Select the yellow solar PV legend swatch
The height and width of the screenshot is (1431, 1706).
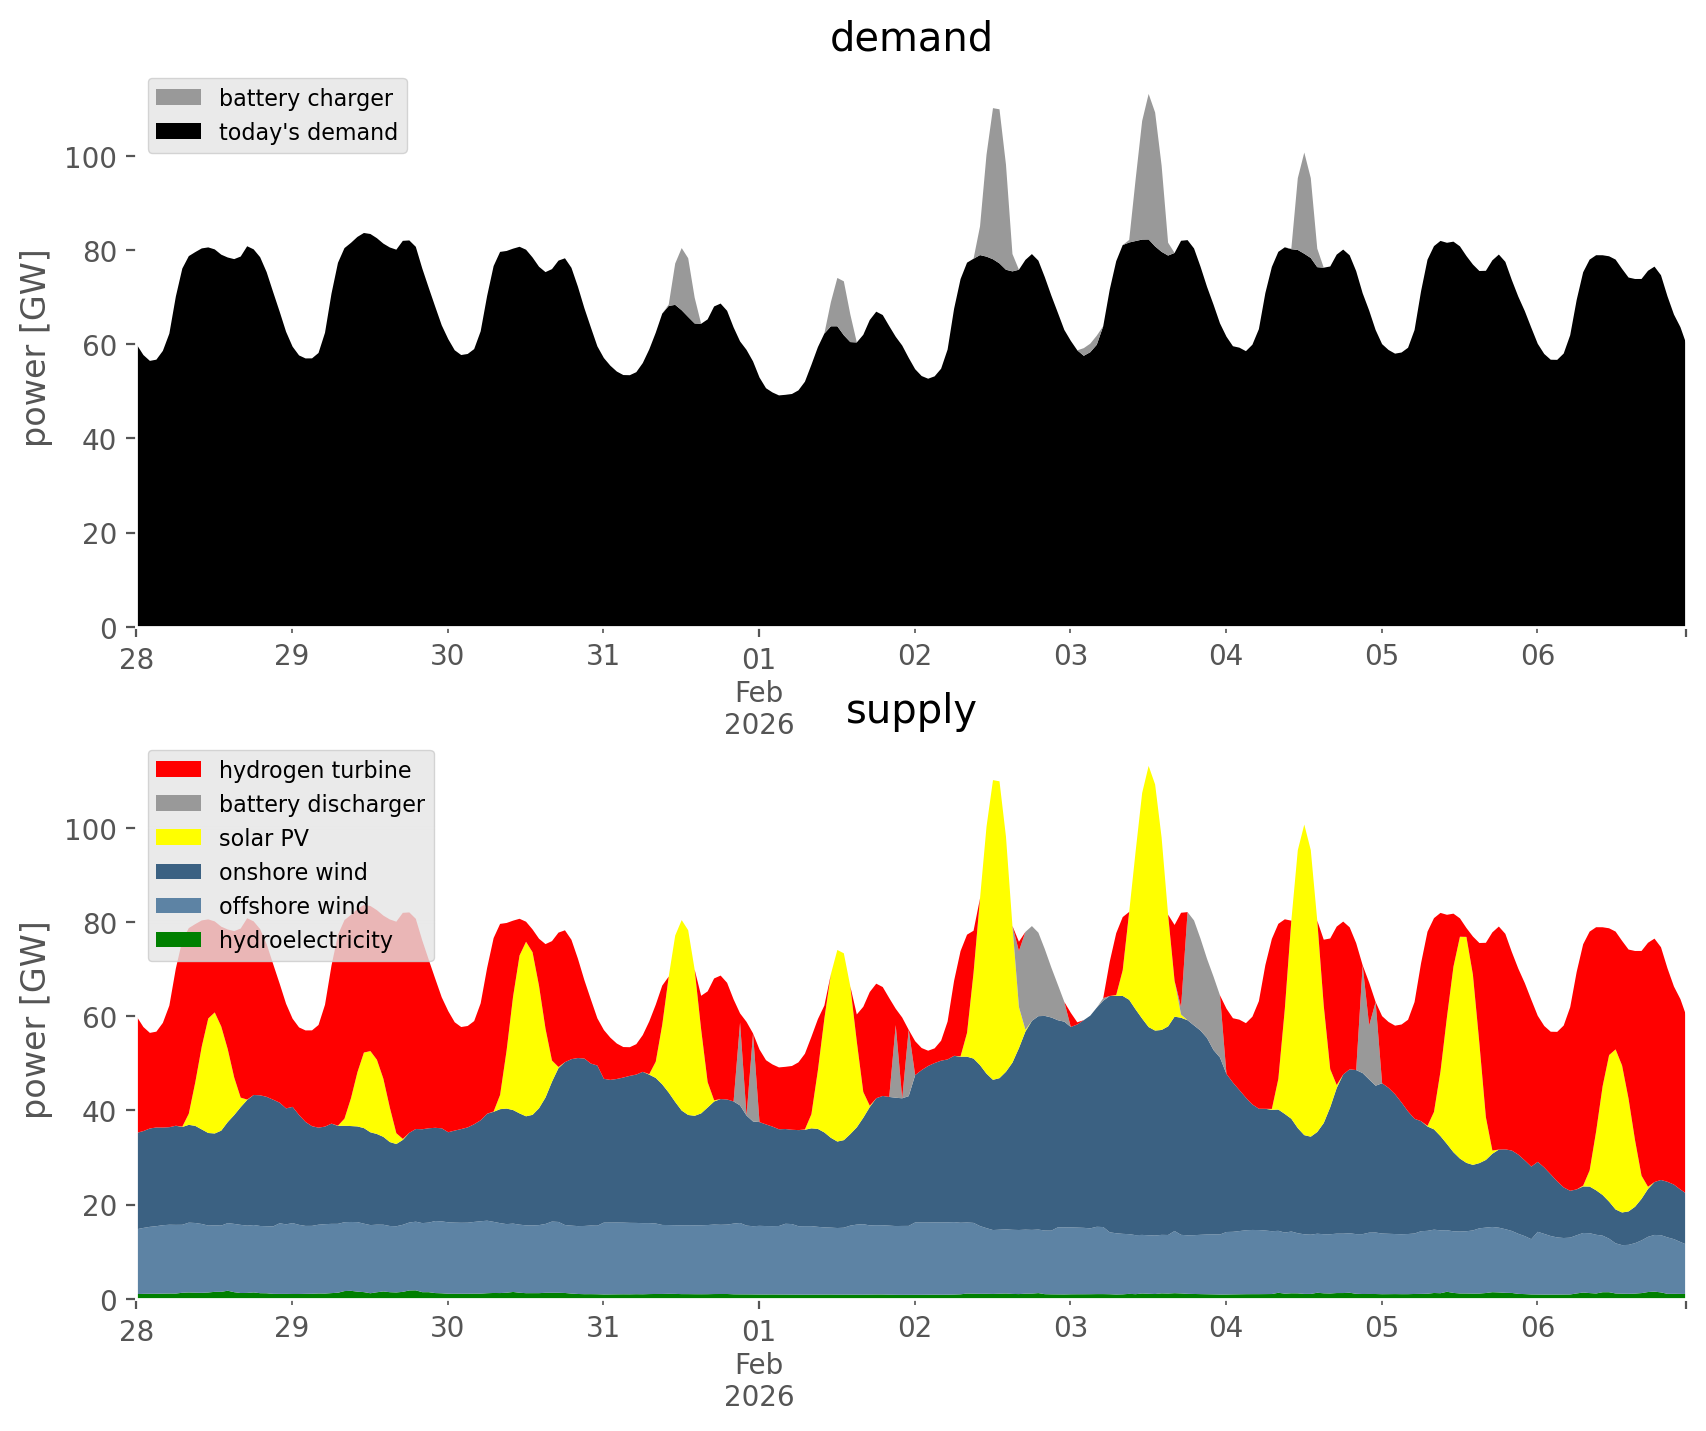tap(179, 838)
